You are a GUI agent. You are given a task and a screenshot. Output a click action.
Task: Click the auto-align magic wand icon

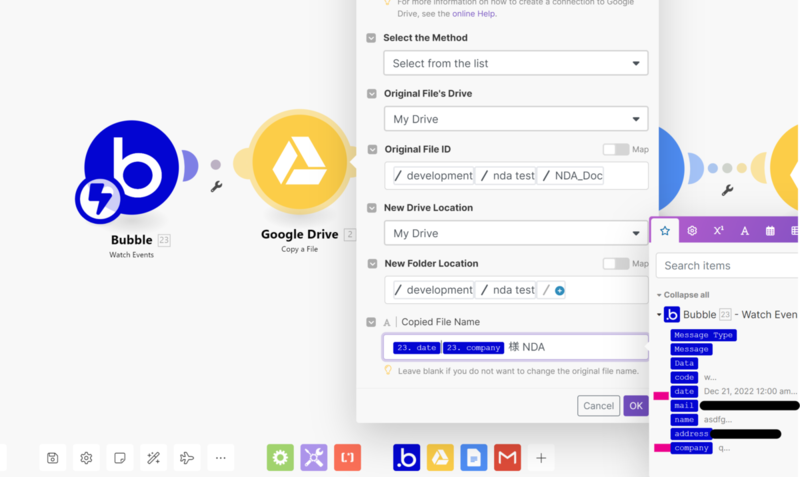(x=154, y=458)
